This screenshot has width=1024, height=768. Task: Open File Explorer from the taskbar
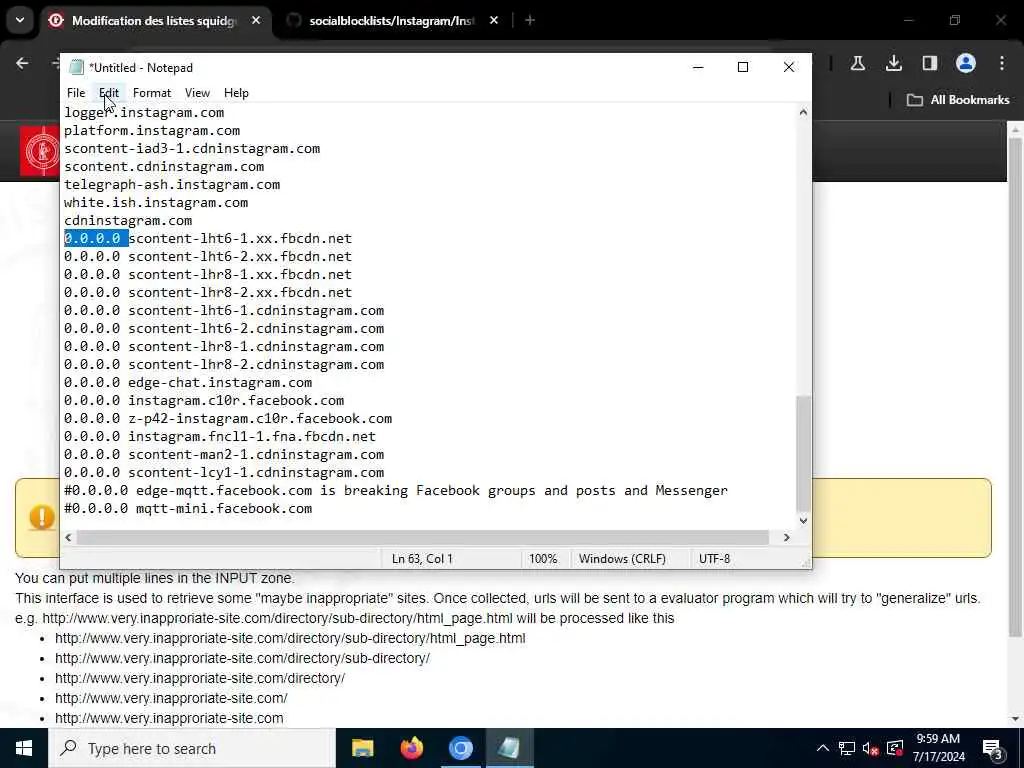pos(362,748)
